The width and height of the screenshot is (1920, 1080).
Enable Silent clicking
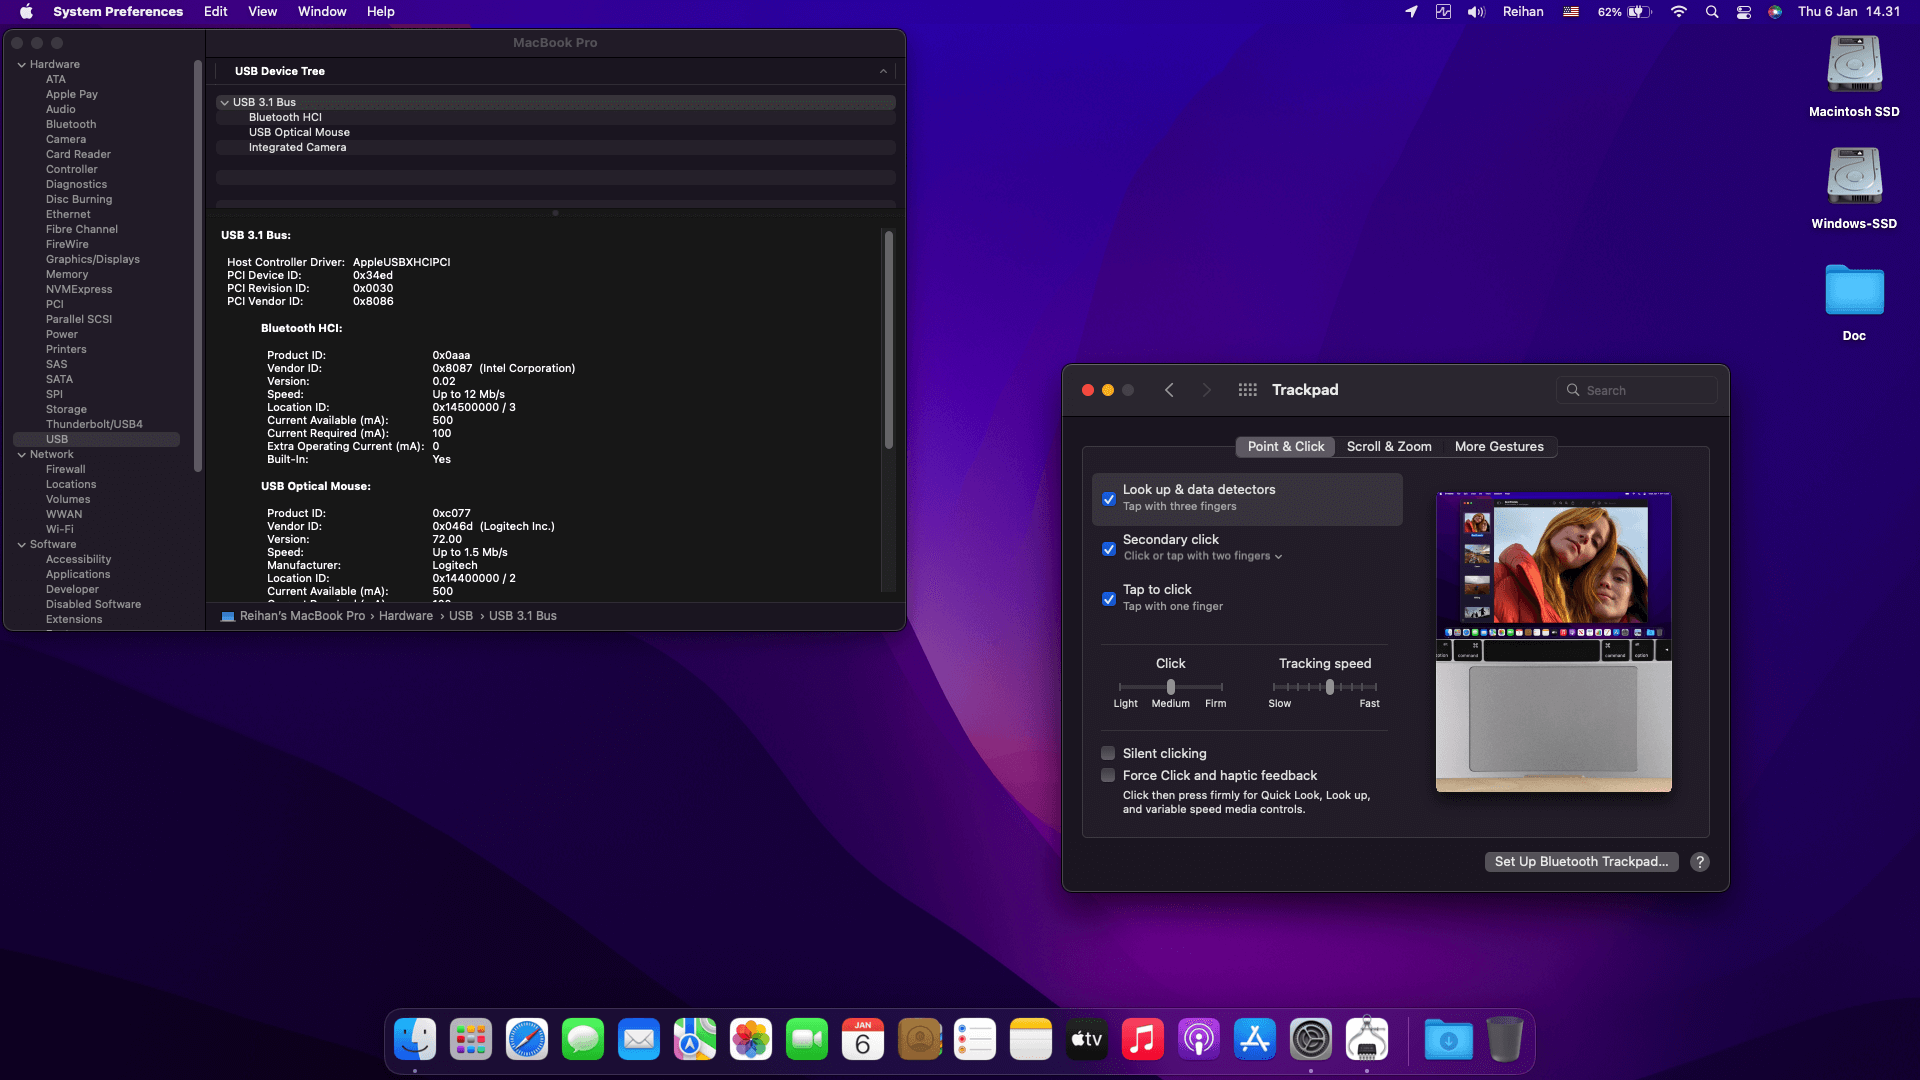point(1108,753)
